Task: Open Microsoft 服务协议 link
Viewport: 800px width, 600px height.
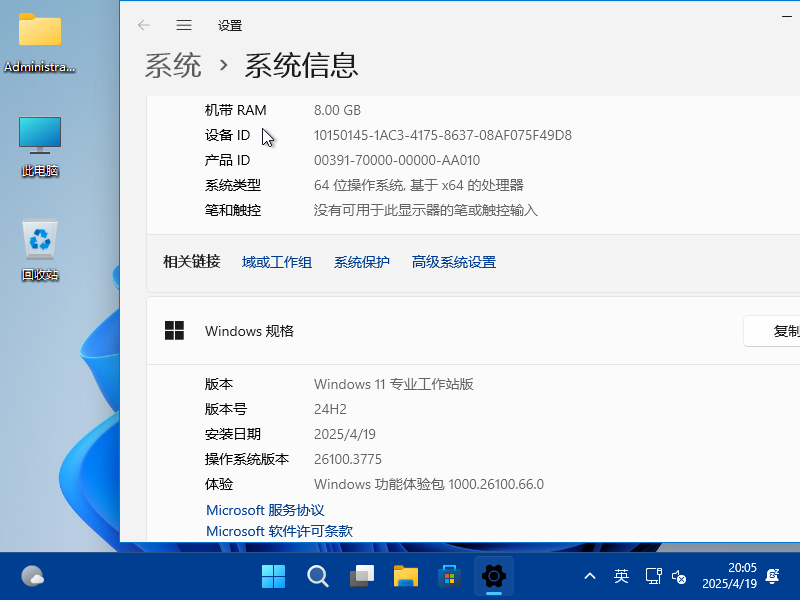Action: [x=265, y=510]
